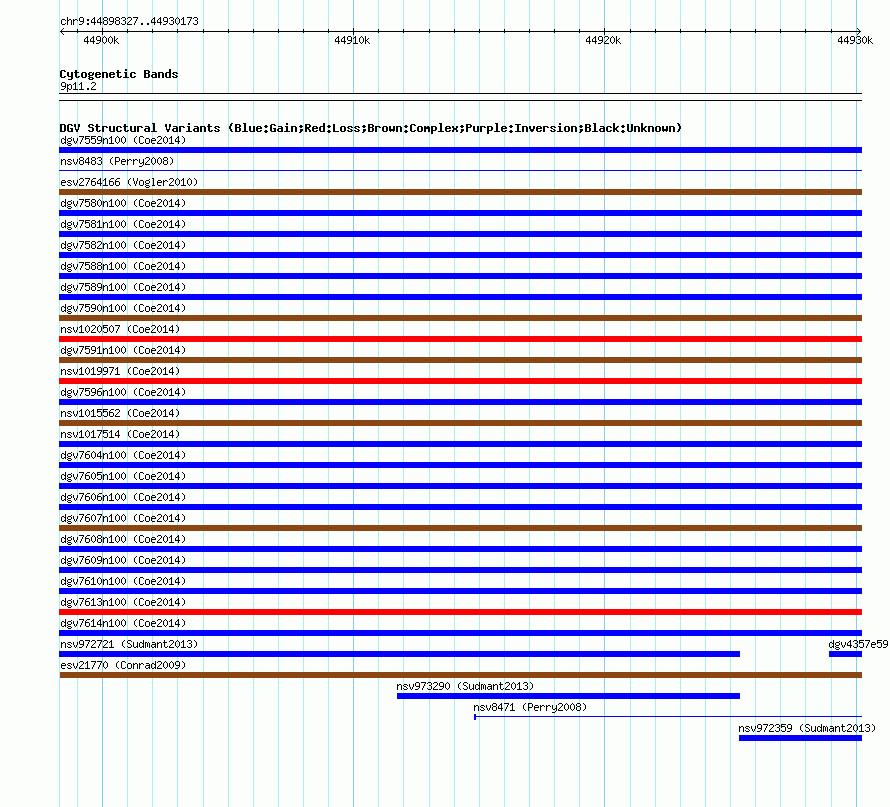Viewport: 890px width, 807px height.
Task: Open nsv1019971 (Coe2014) label
Action: [x=120, y=371]
